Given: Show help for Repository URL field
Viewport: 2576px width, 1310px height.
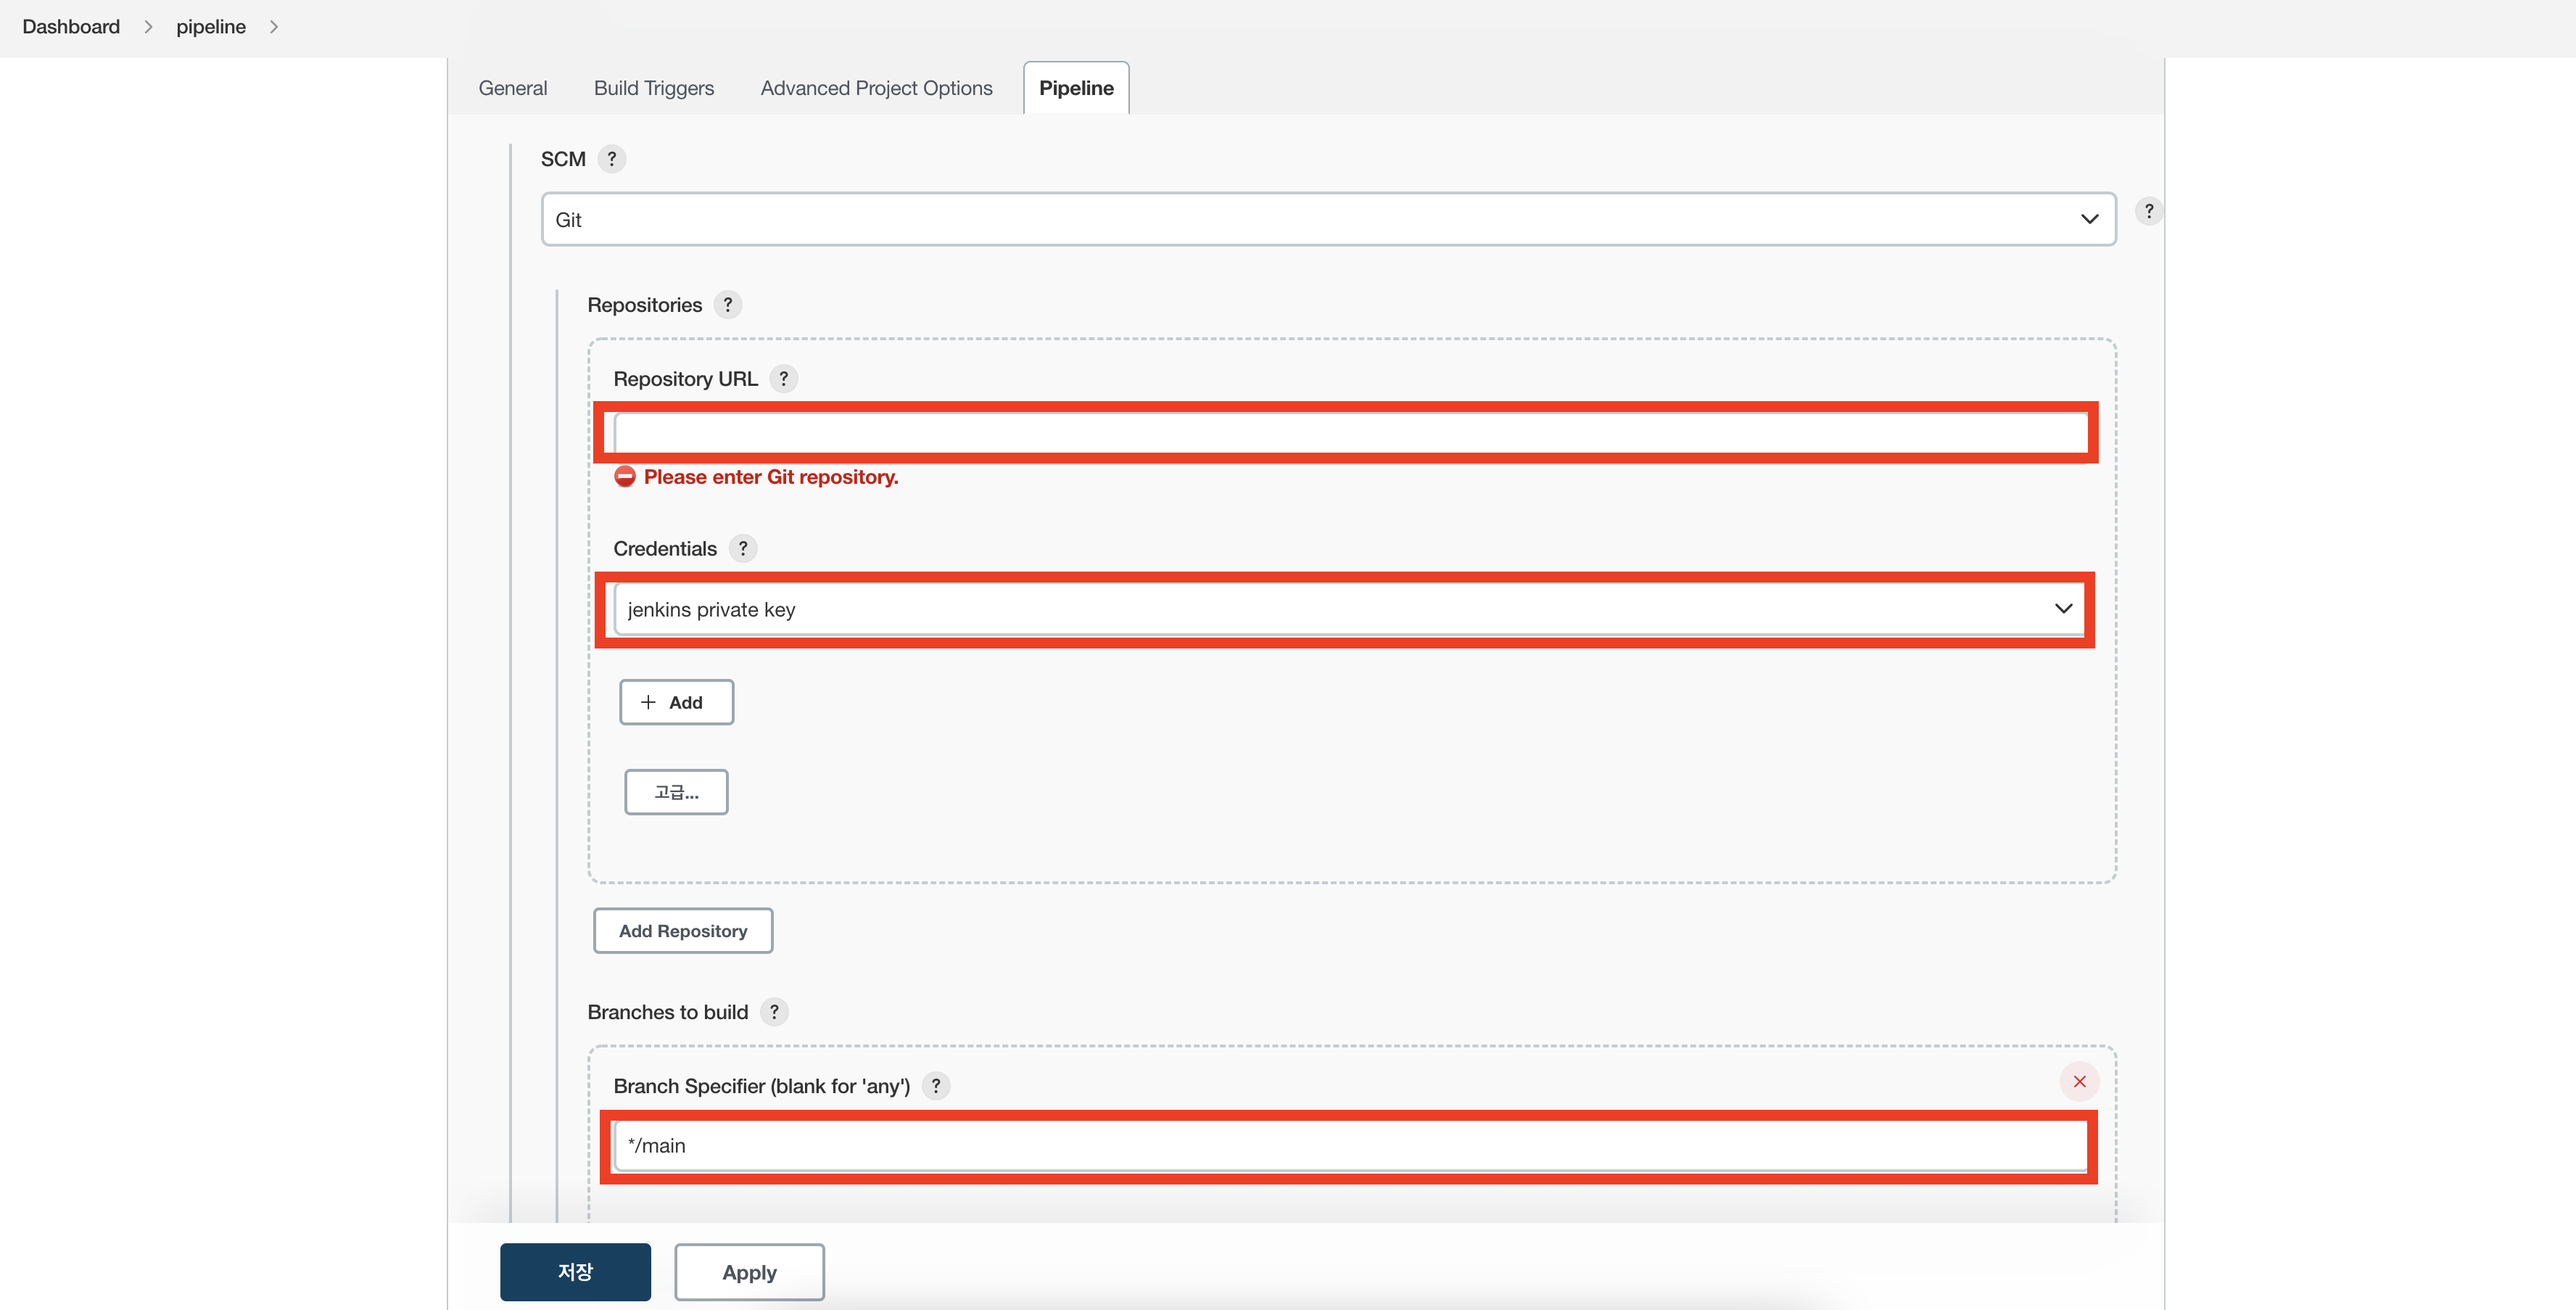Looking at the screenshot, I should 783,379.
